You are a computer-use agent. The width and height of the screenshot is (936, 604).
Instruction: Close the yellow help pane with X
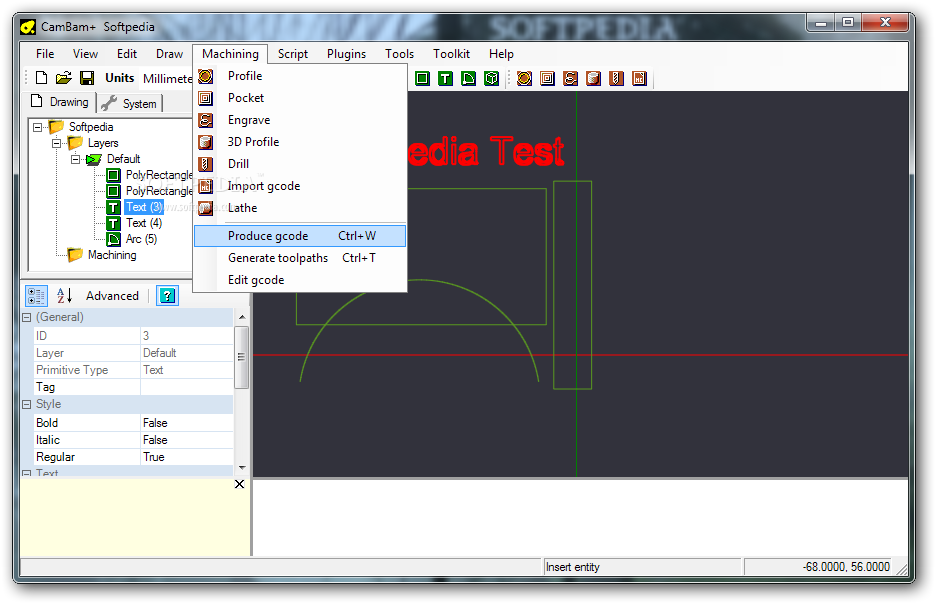239,484
